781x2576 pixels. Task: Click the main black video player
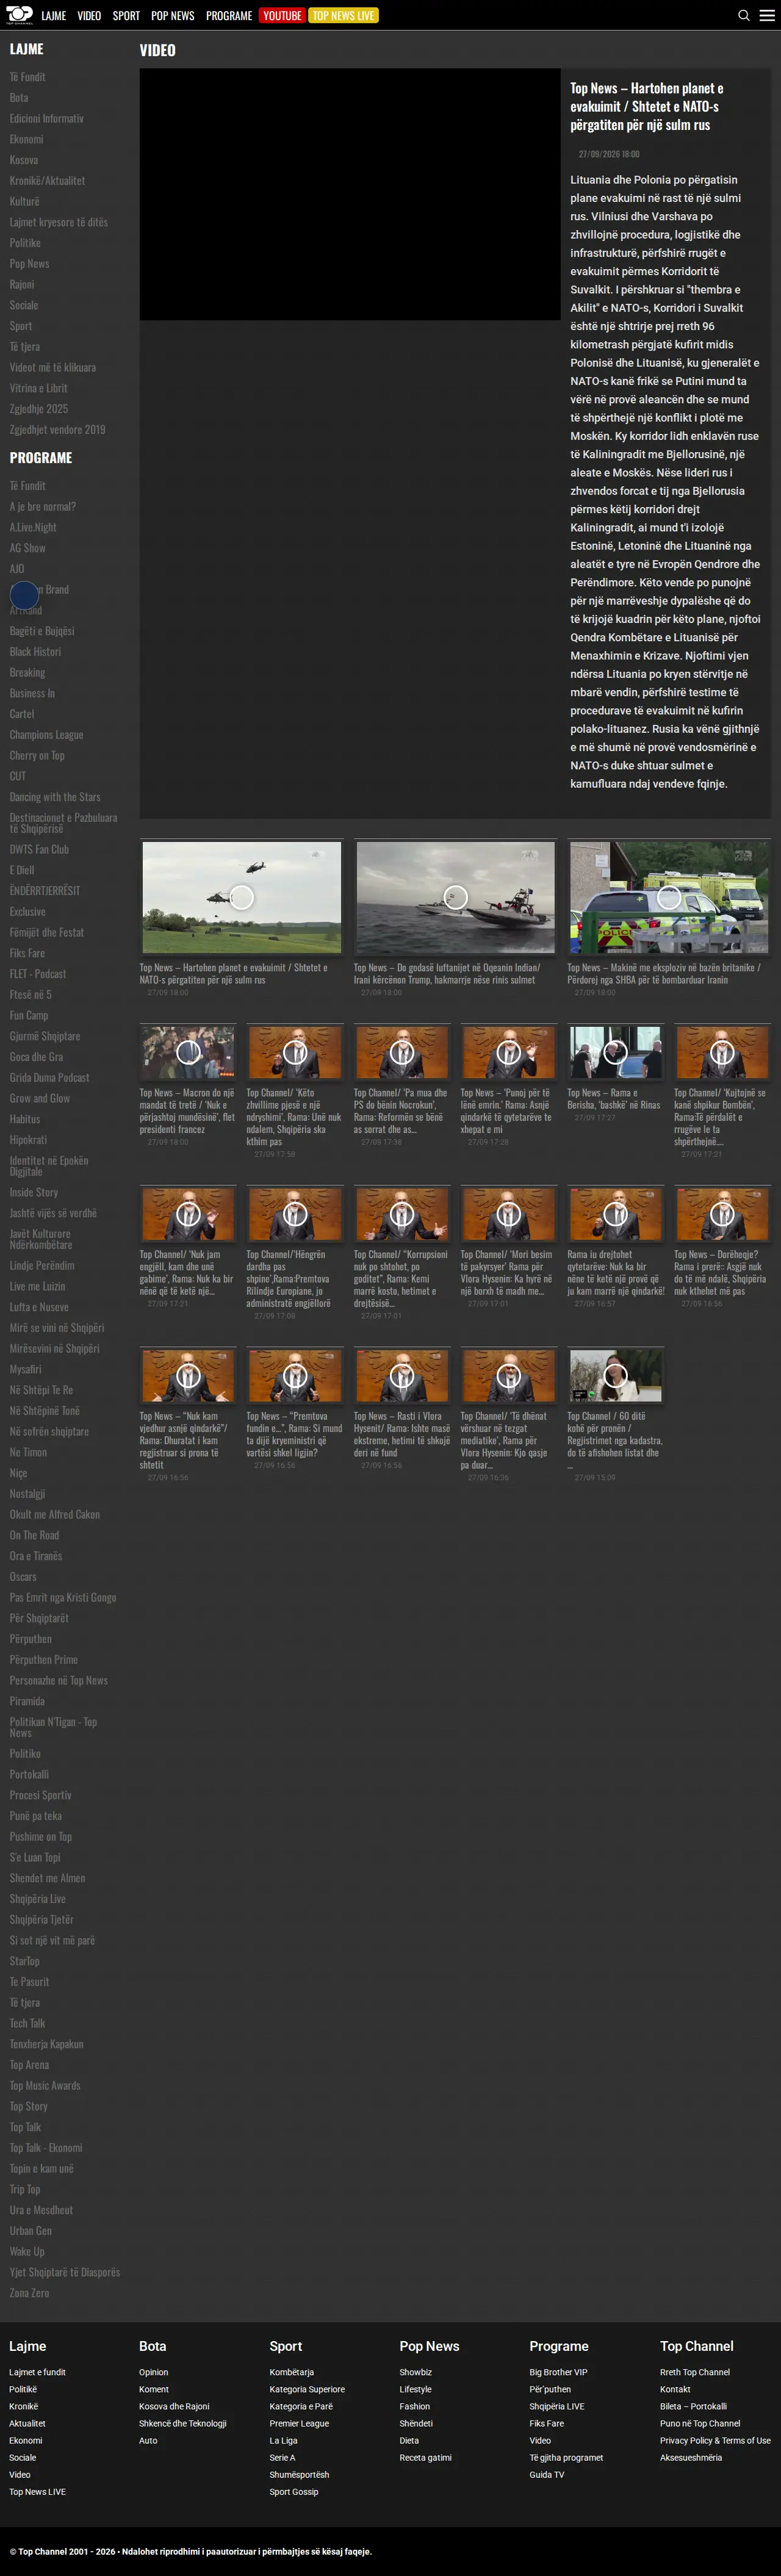(350, 194)
